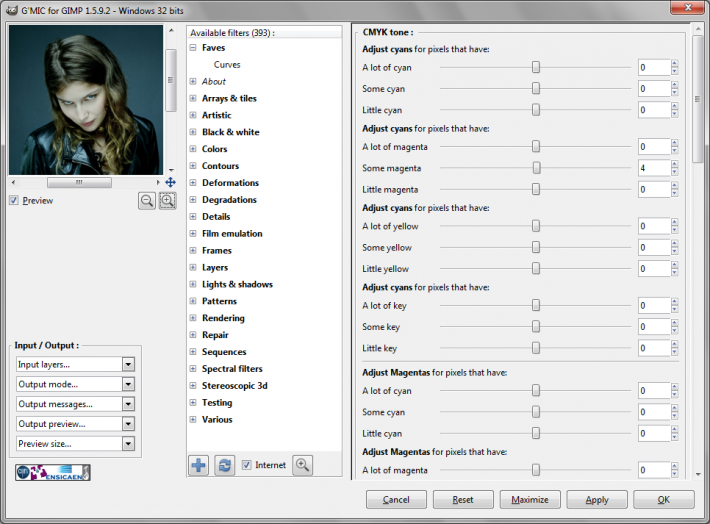Click the search filters magnifier icon
710x524 pixels.
click(x=302, y=465)
